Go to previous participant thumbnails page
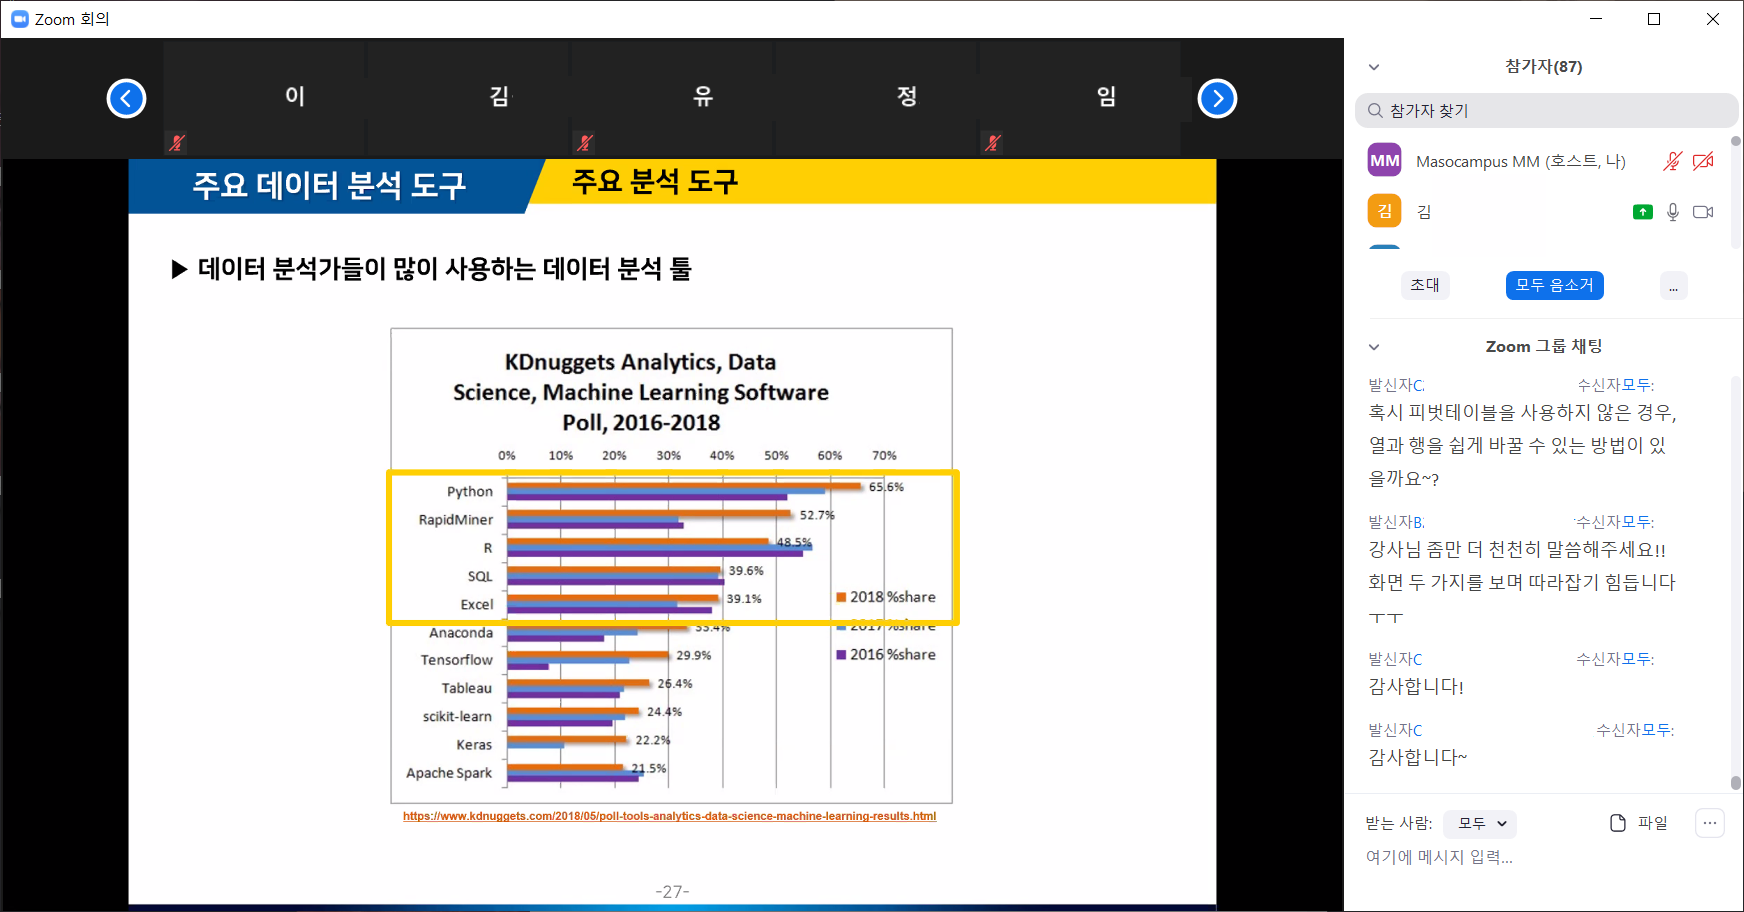1744x912 pixels. pos(126,98)
